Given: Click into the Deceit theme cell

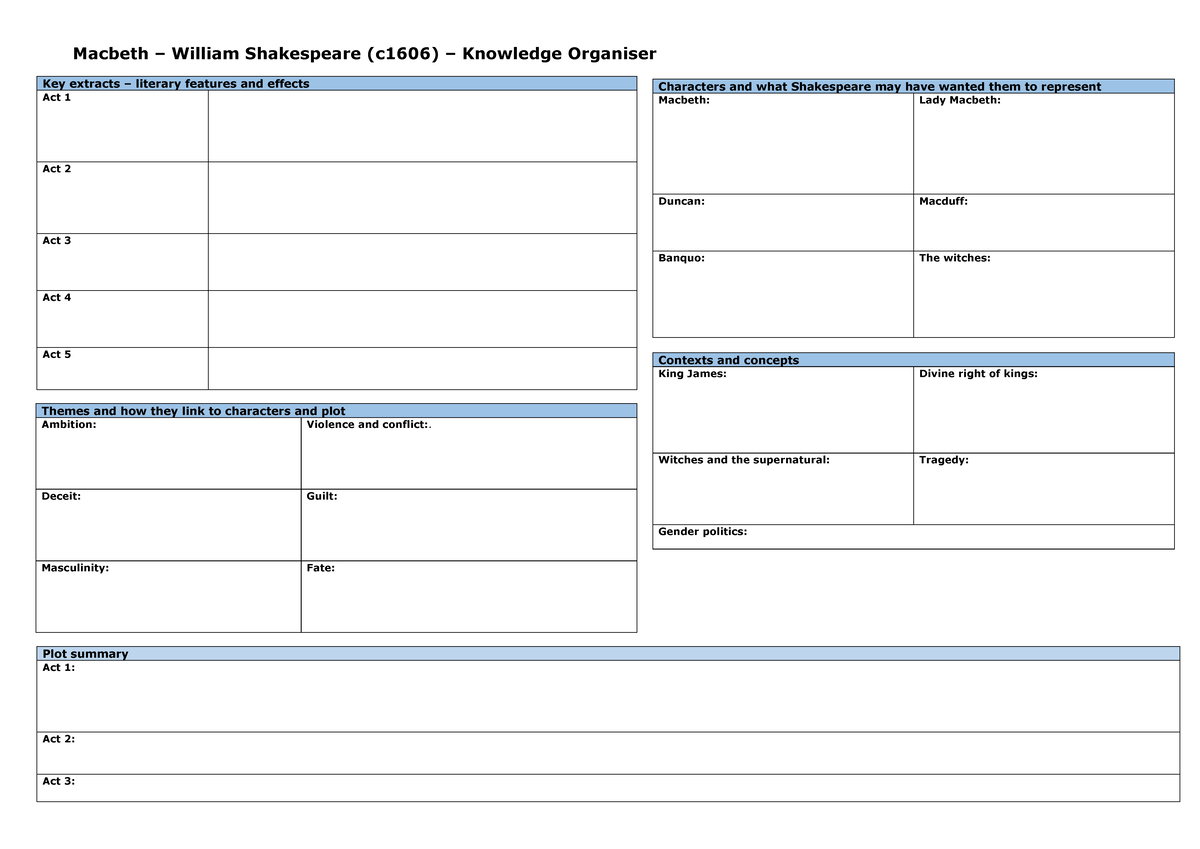Looking at the screenshot, I should tap(168, 525).
